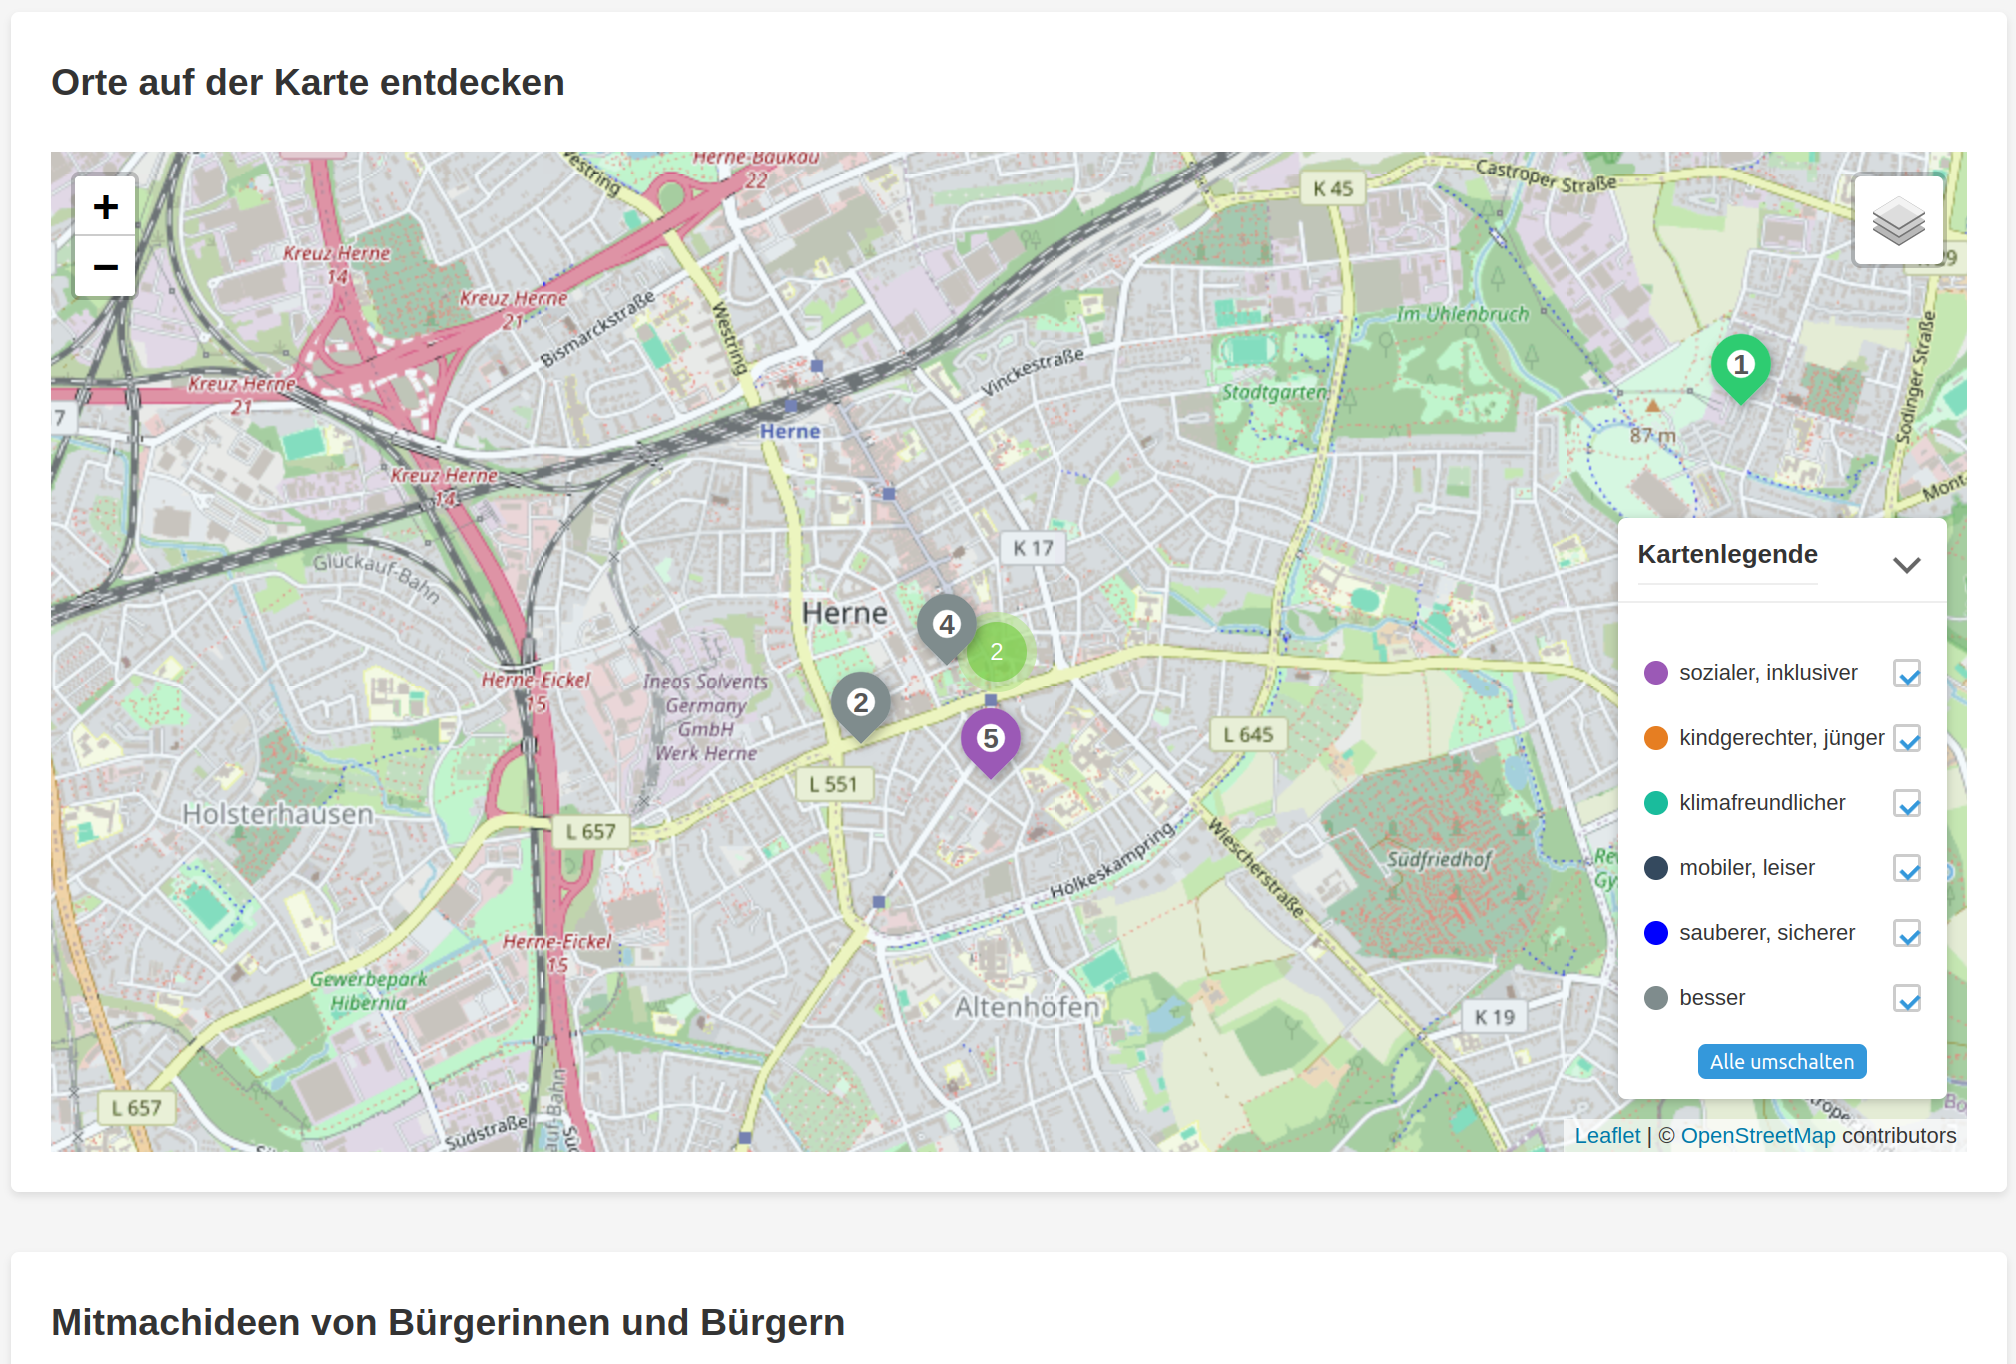This screenshot has width=2016, height=1364.
Task: Open the Leaflet attribution link
Action: coord(1607,1136)
